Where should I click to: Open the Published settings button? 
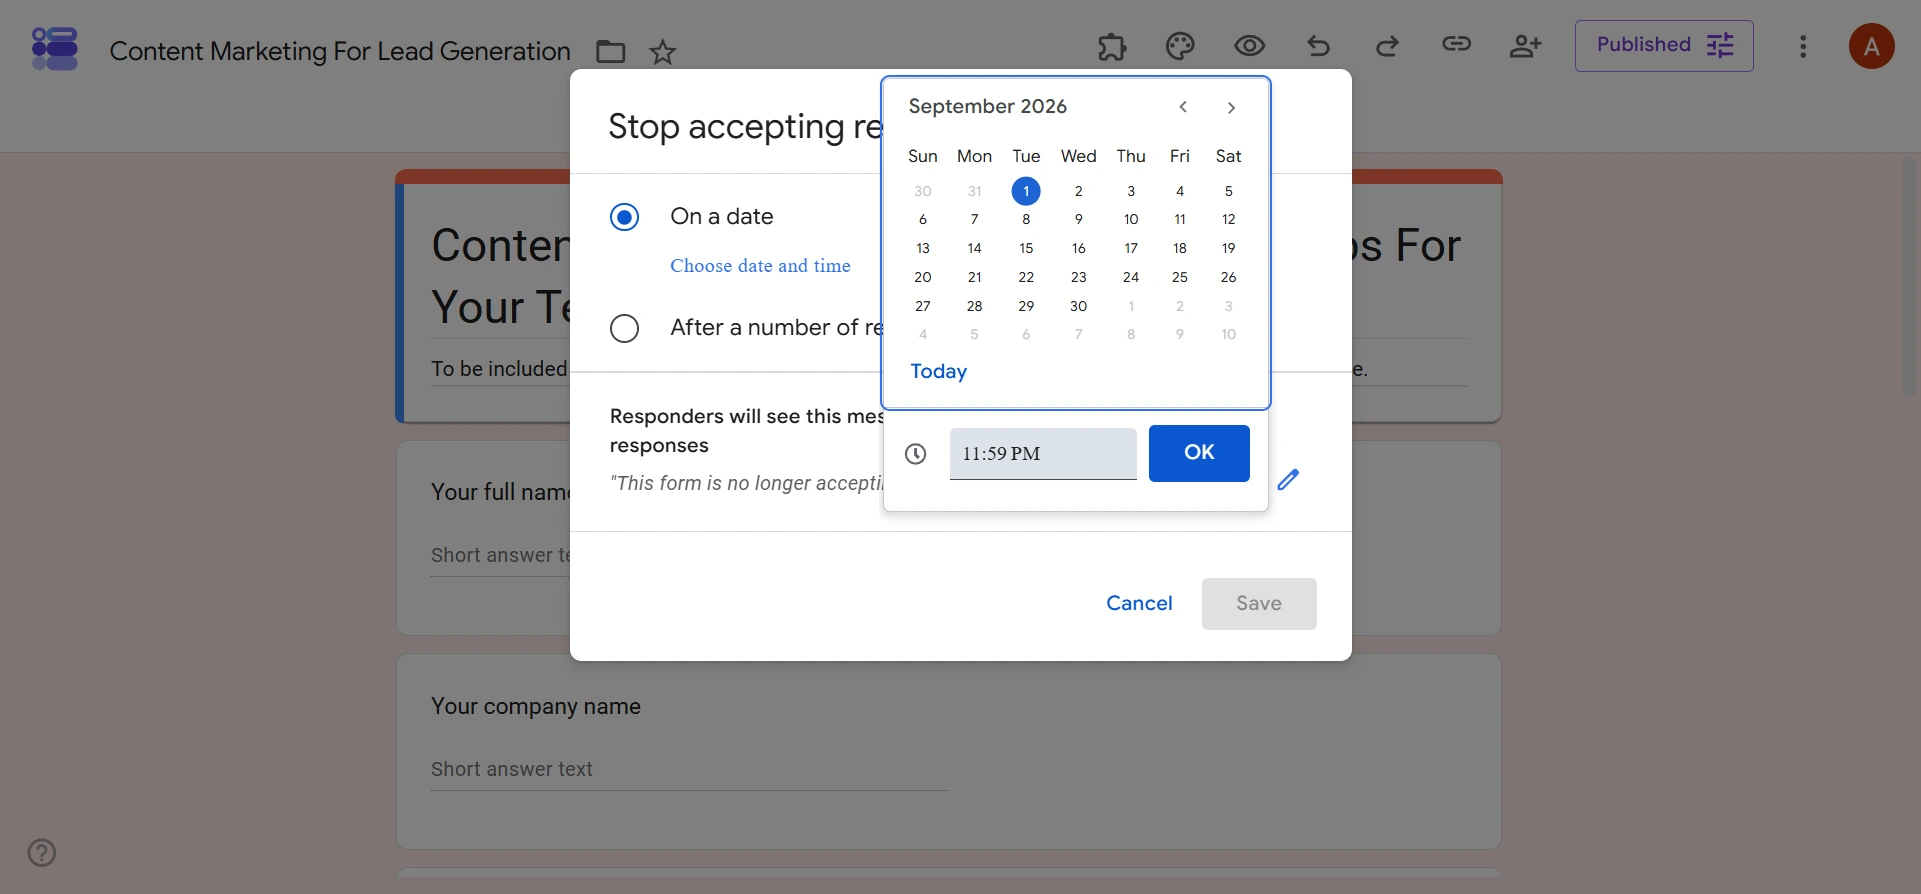[x=1664, y=46]
